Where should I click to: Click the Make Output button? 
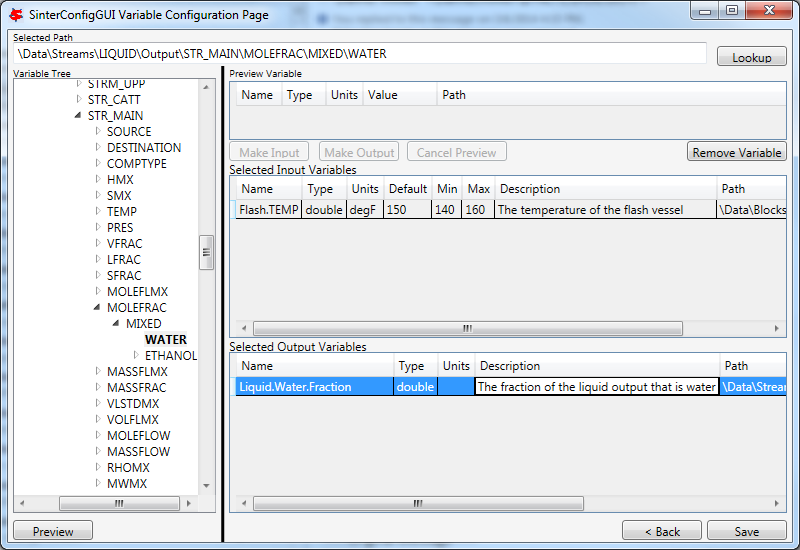tap(359, 153)
